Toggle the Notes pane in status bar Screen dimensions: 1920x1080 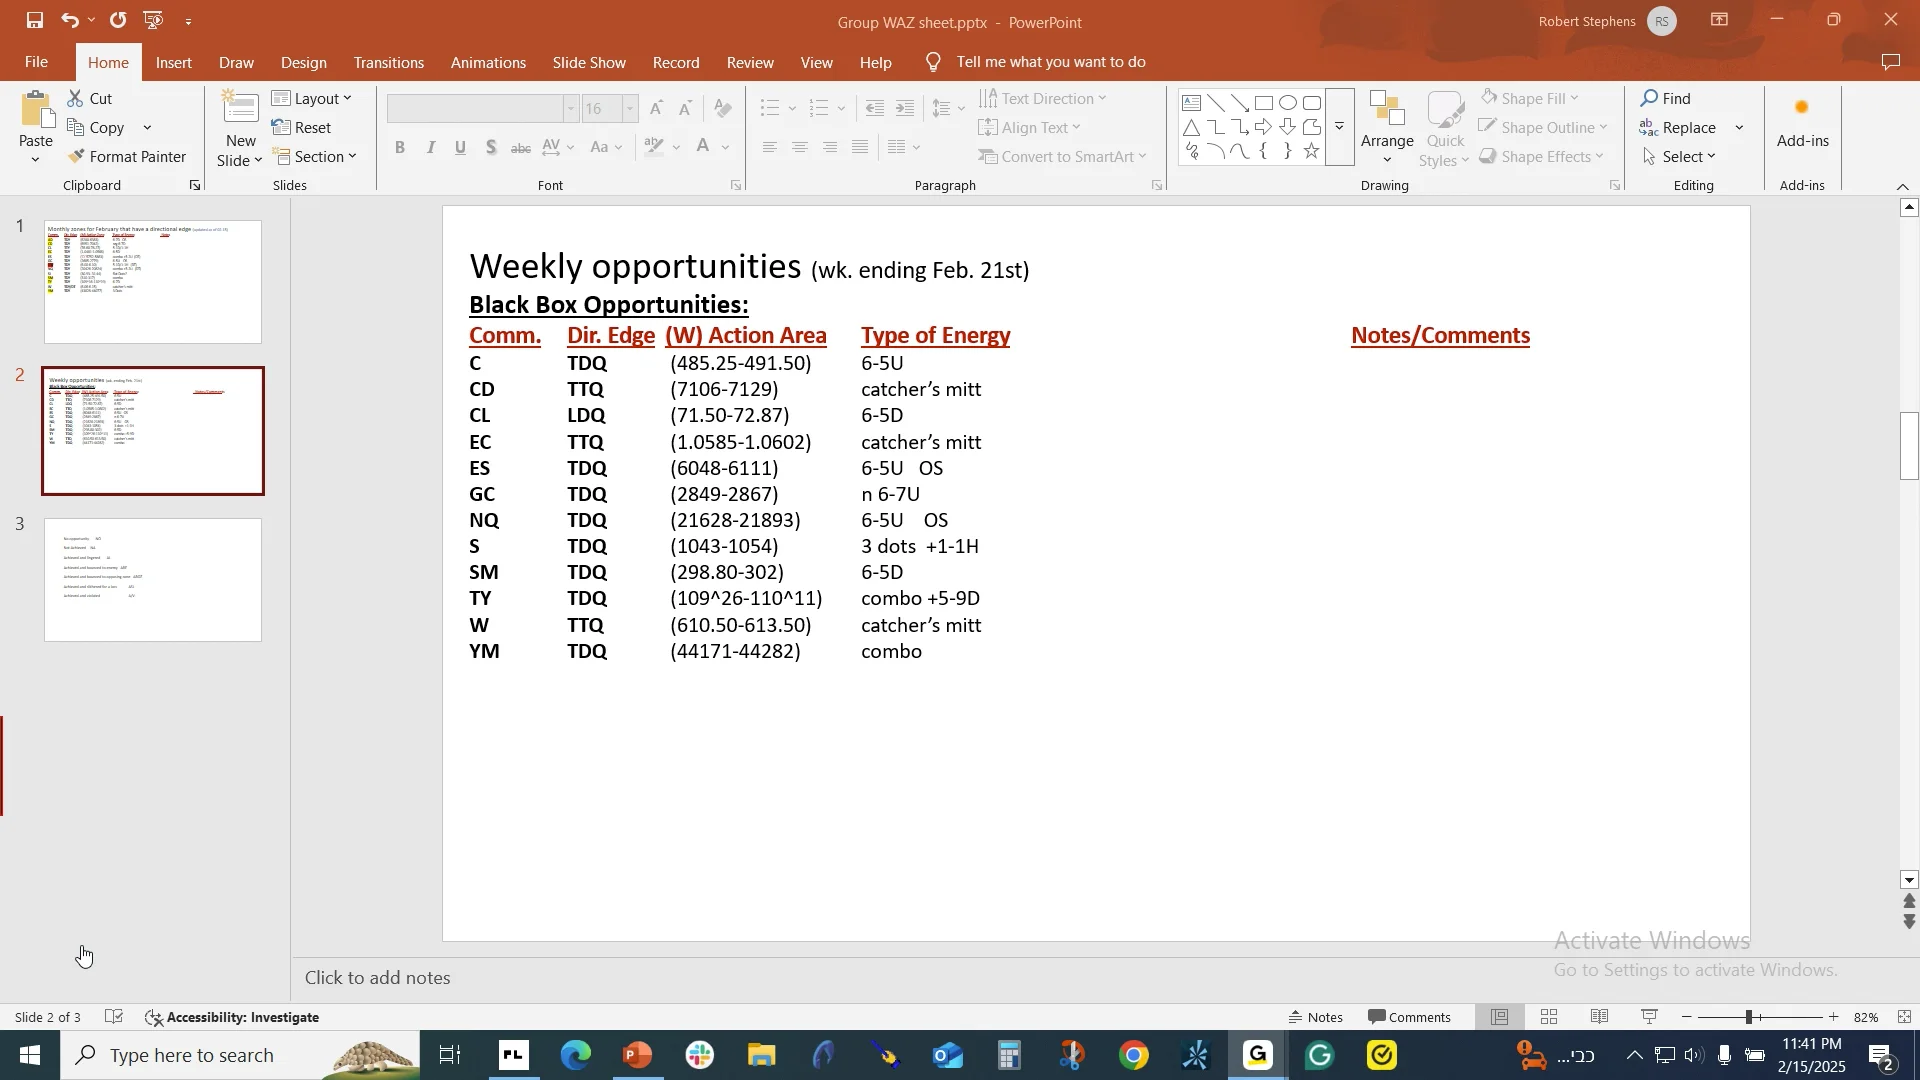coord(1316,1017)
